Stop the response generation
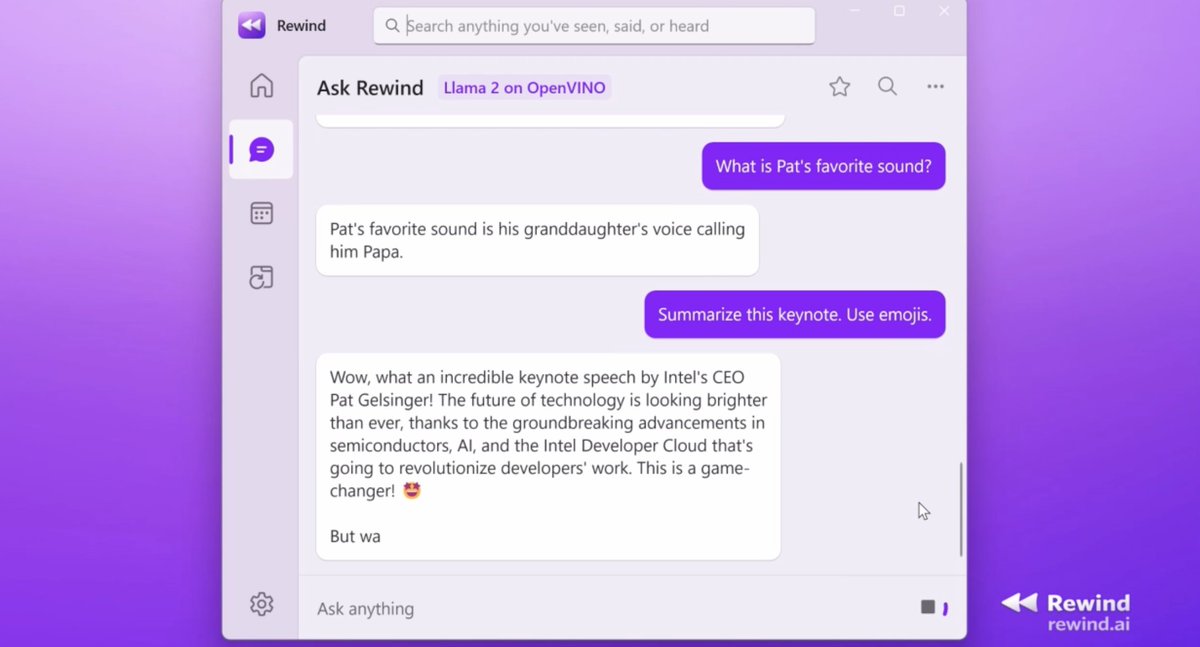1200x647 pixels. click(x=928, y=607)
